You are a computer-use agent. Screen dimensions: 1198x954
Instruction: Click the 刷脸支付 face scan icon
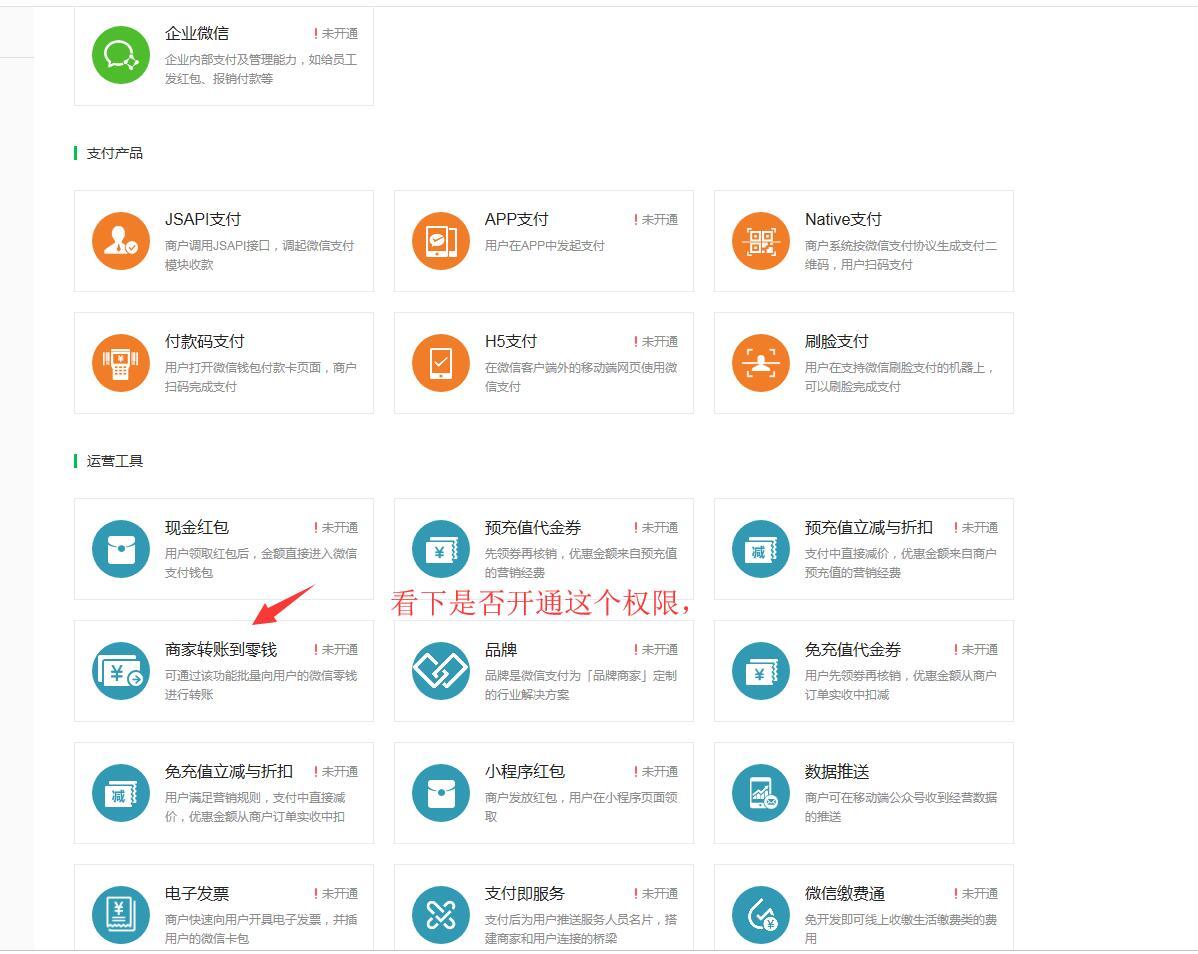tap(761, 363)
